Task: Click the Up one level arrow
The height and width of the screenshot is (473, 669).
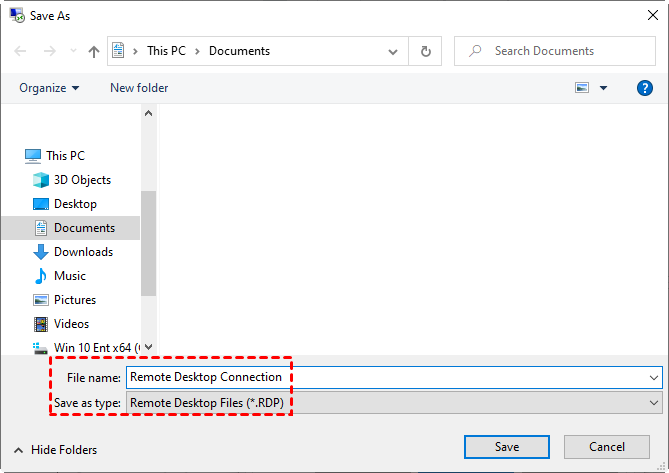Action: coord(94,51)
